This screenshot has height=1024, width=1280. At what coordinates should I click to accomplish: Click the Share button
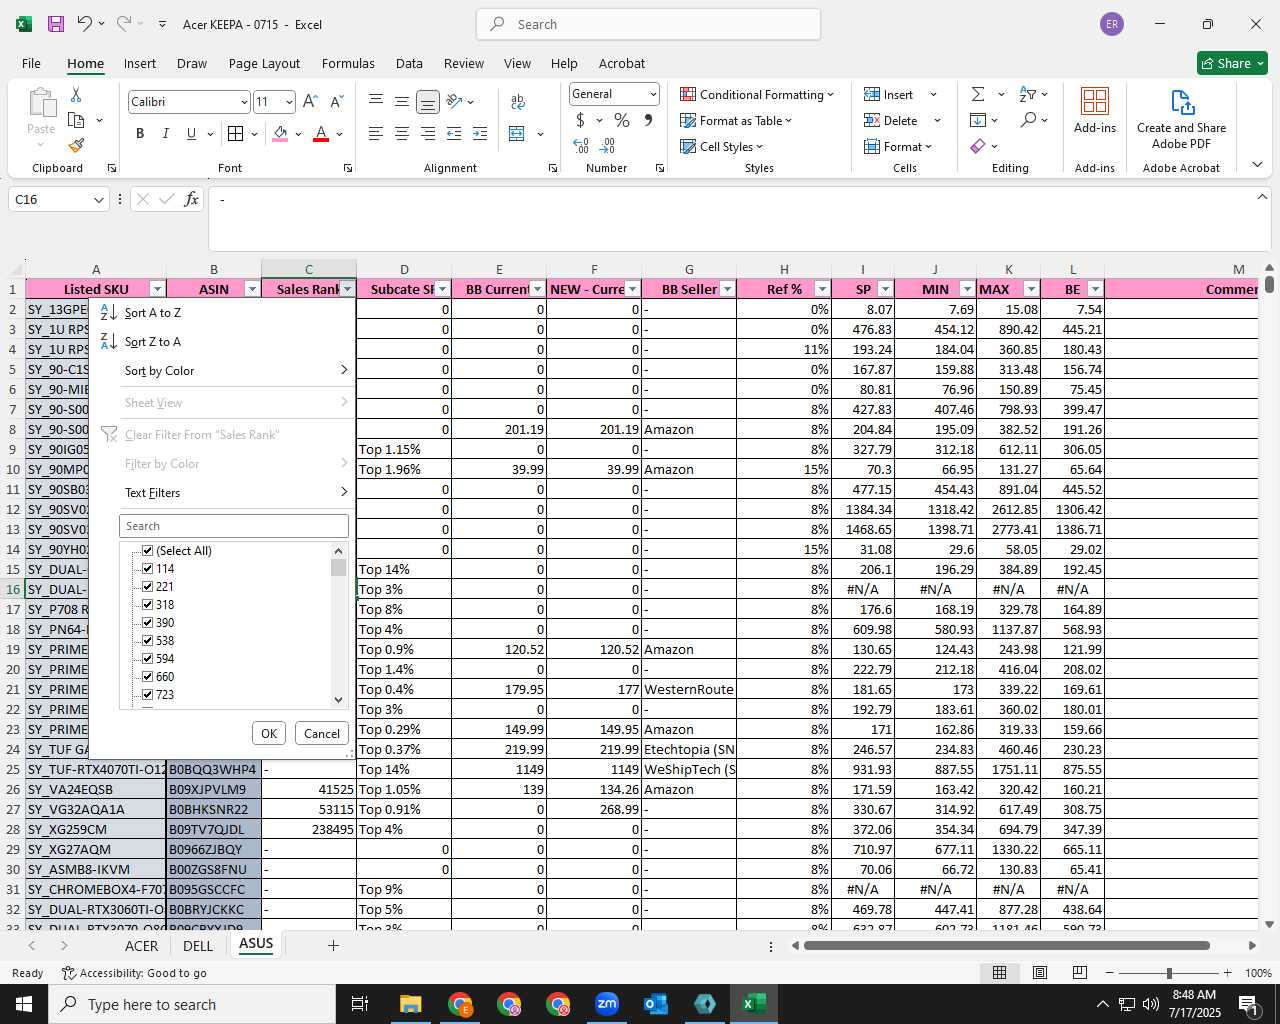point(1233,63)
